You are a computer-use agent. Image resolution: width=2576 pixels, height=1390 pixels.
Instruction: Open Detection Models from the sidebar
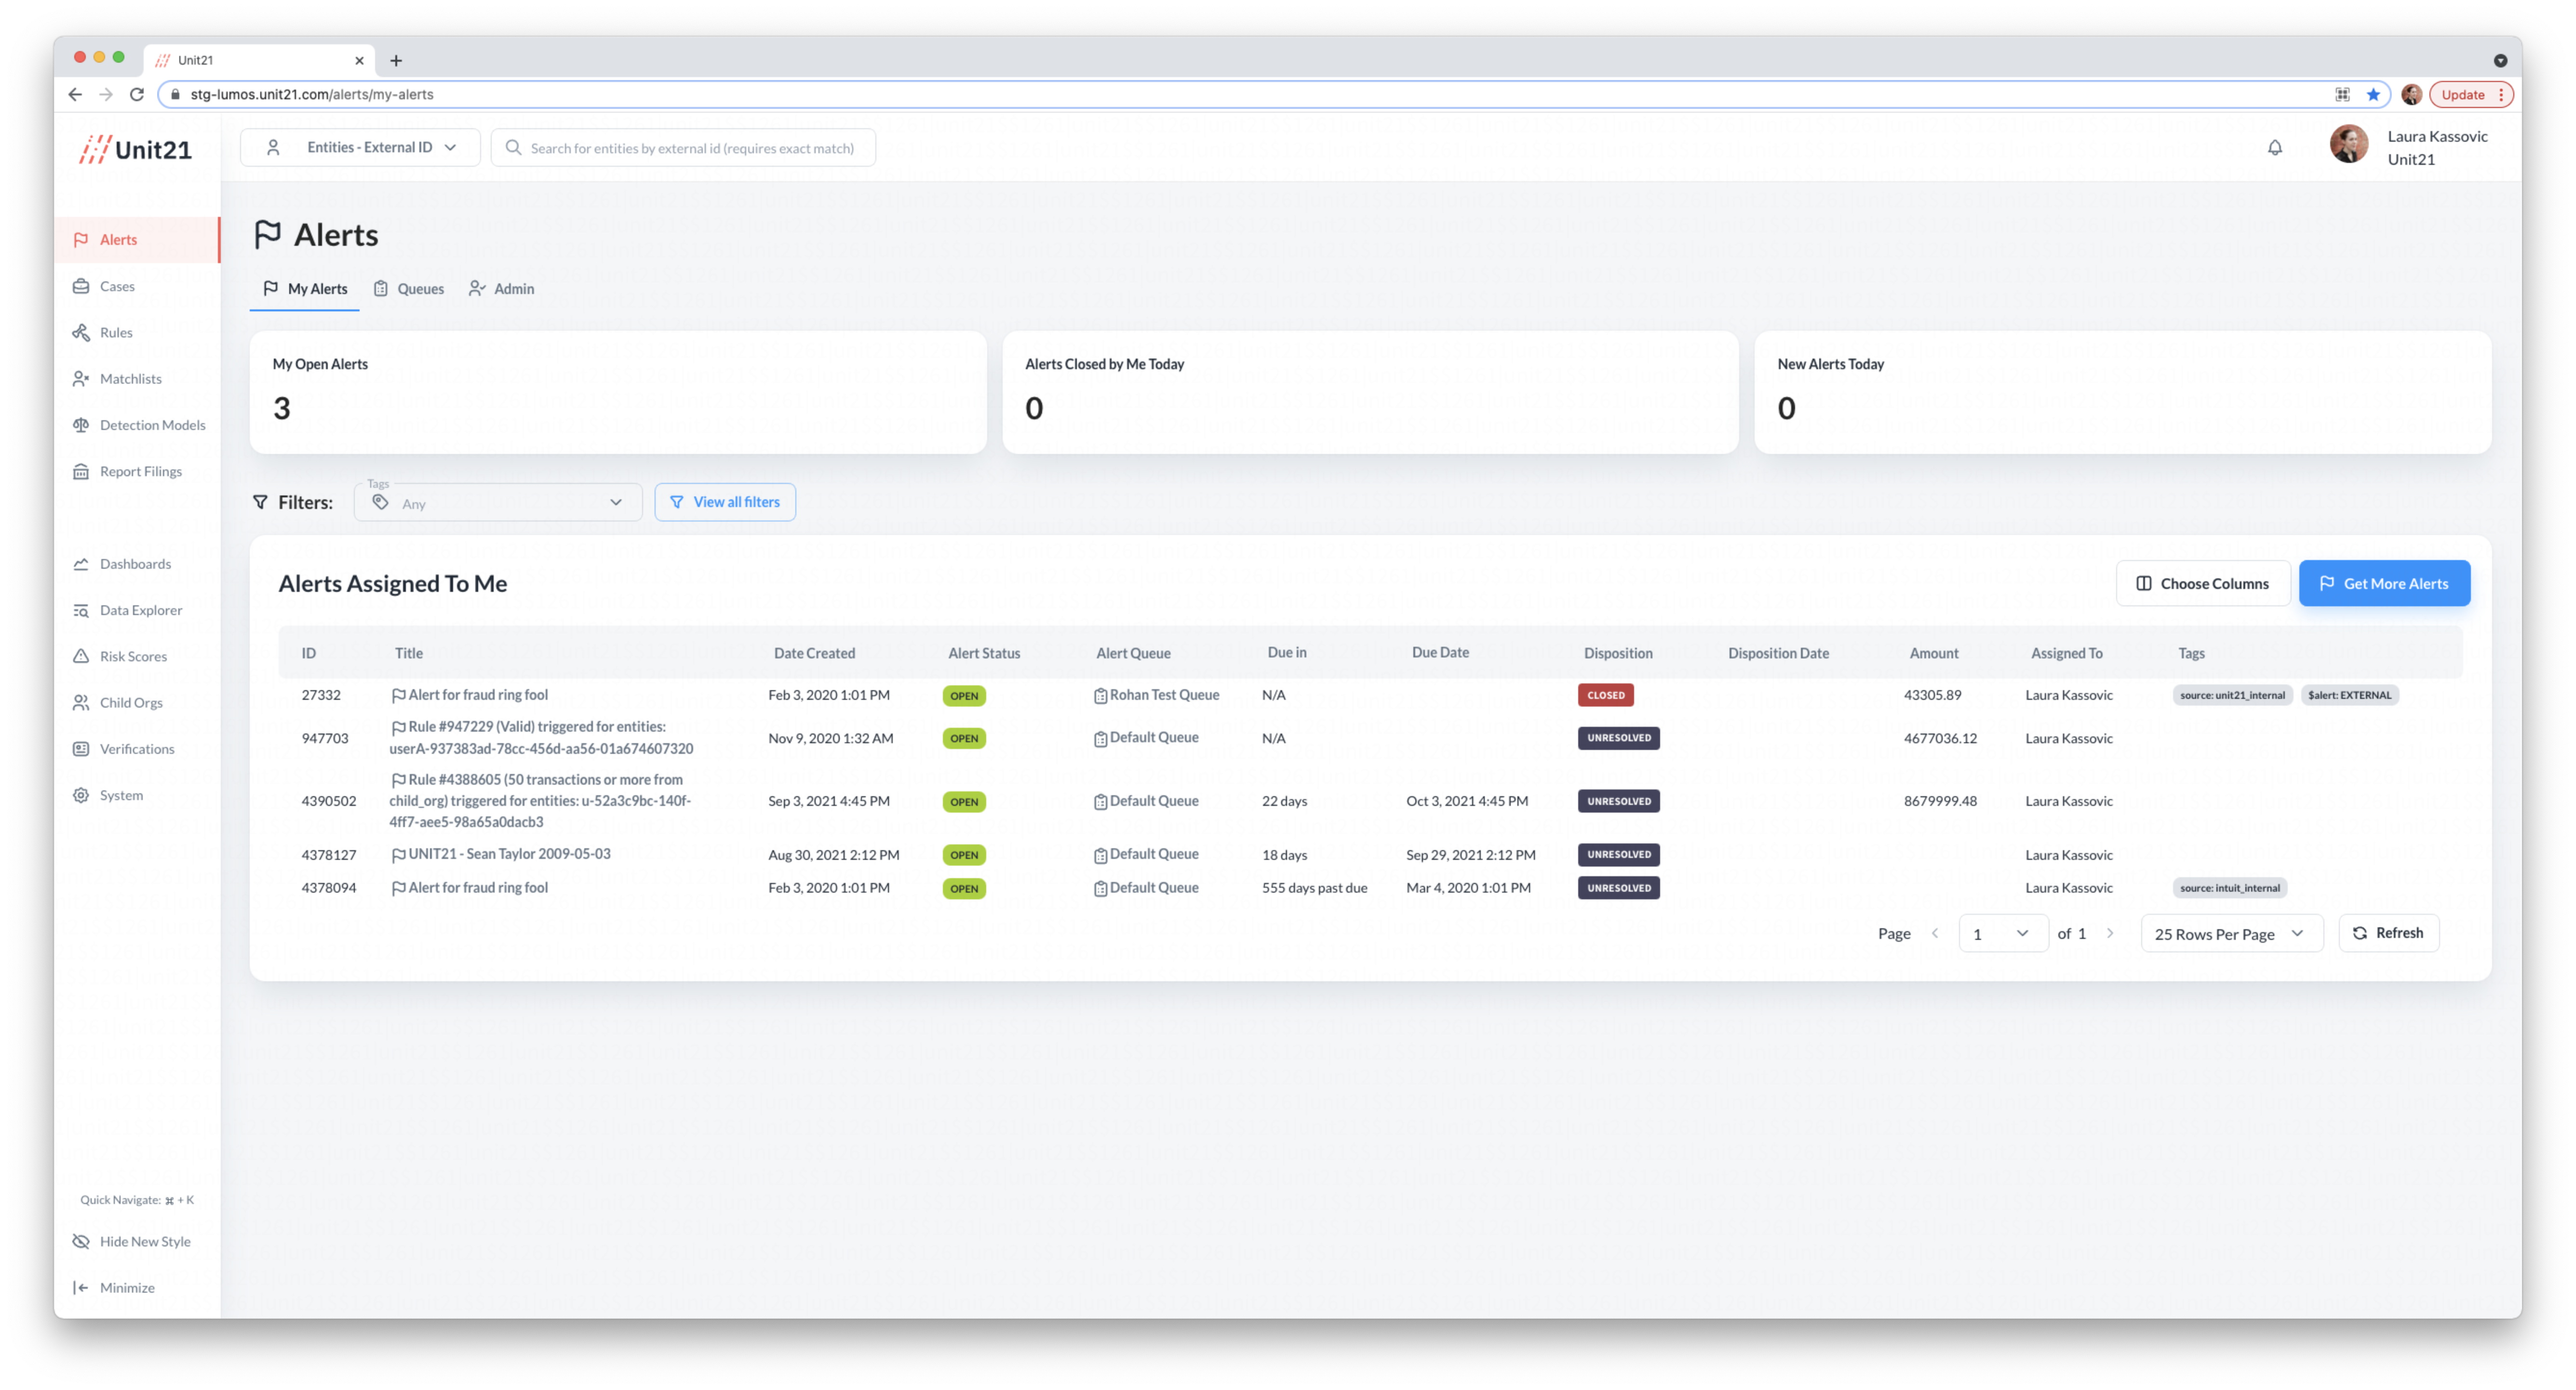click(152, 425)
